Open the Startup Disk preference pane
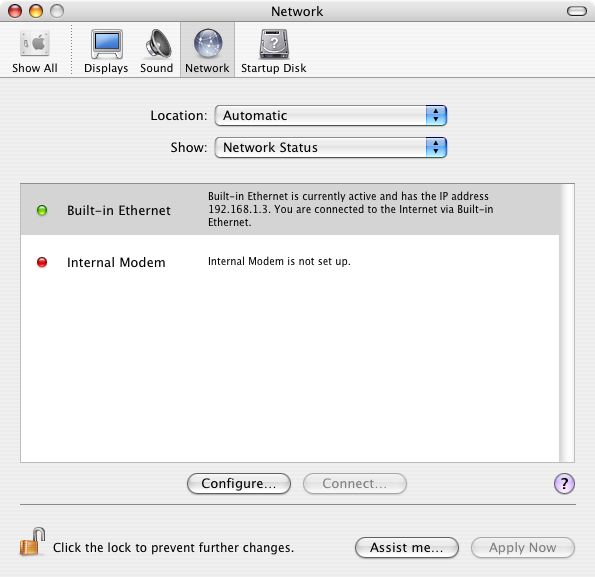595x577 pixels. [x=274, y=51]
